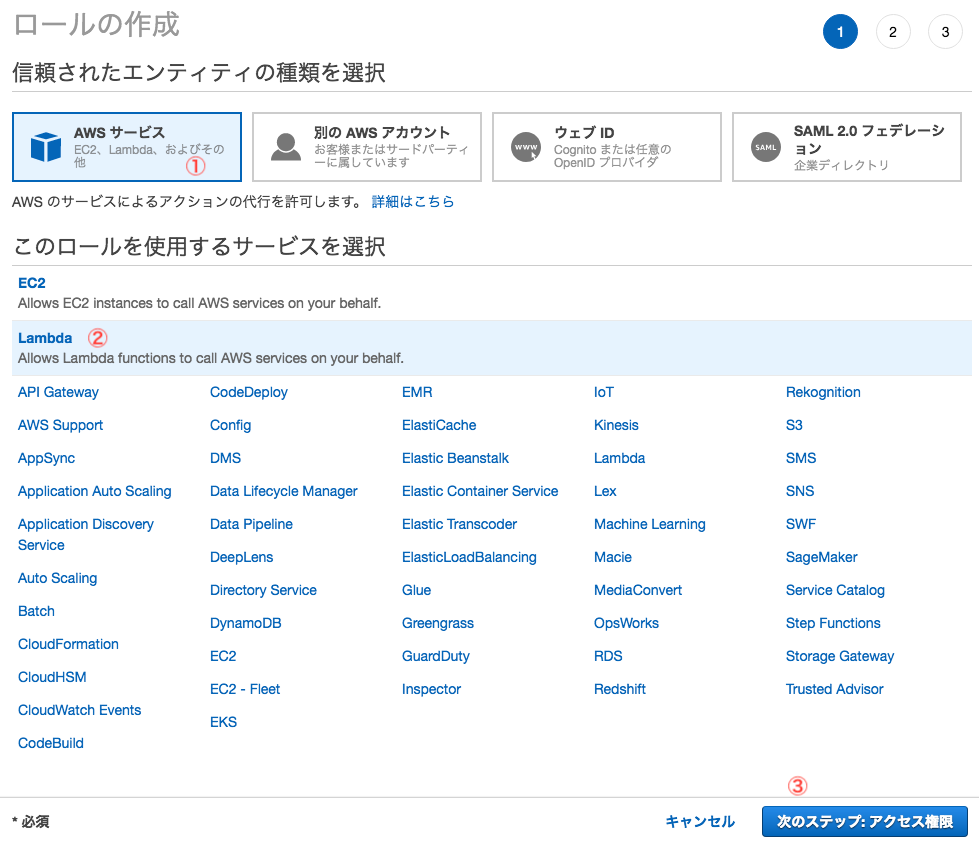Choose the AWS サービス entity type card
Screen dimensions: 979x843
tap(127, 147)
